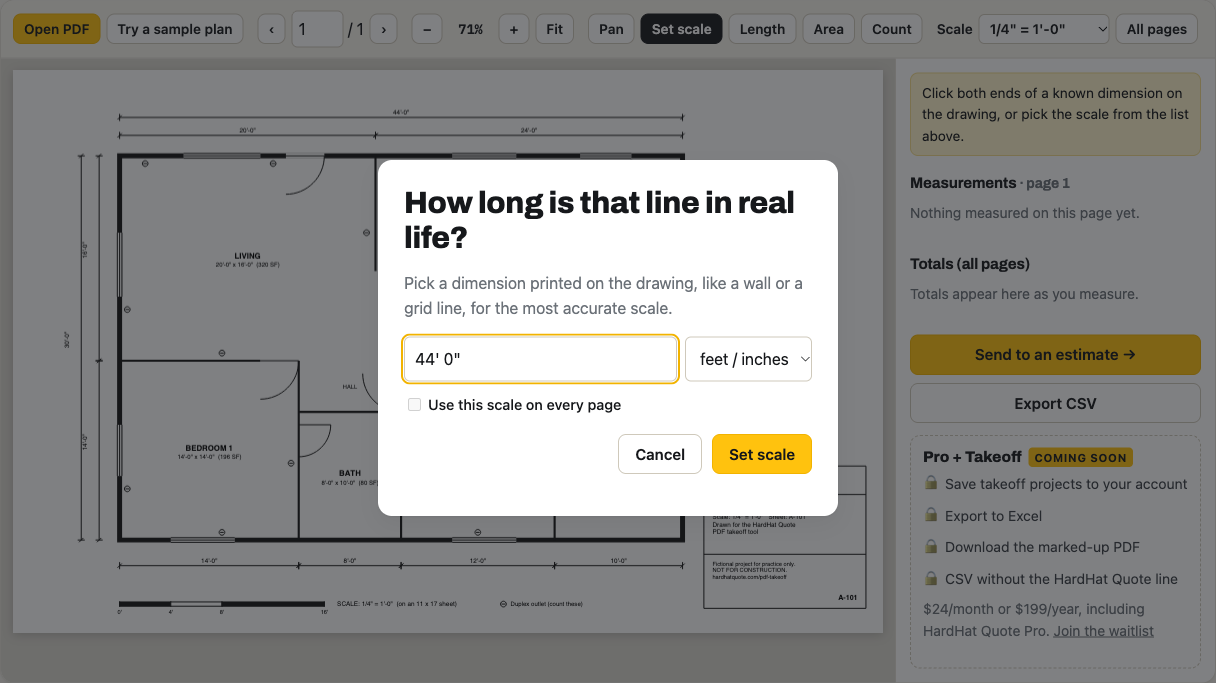Click the Measurements heading

tap(963, 183)
